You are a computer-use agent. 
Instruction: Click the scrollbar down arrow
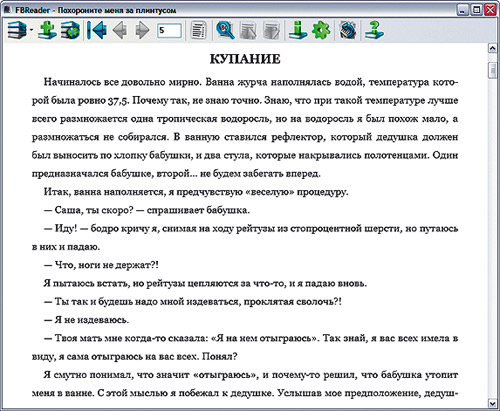[x=493, y=403]
